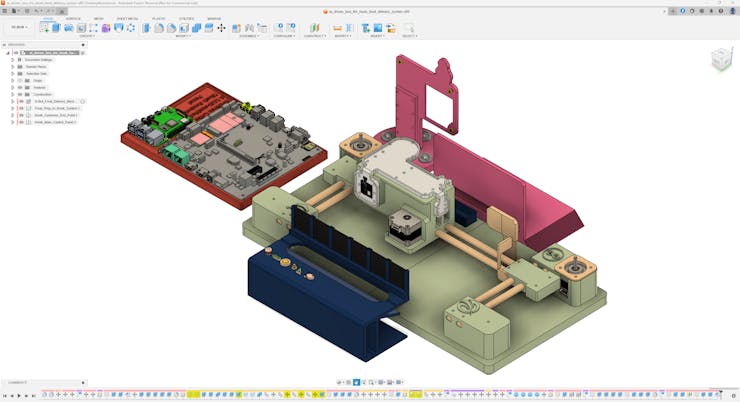Click the ViewCube in the corner
740x402 pixels.
click(720, 61)
